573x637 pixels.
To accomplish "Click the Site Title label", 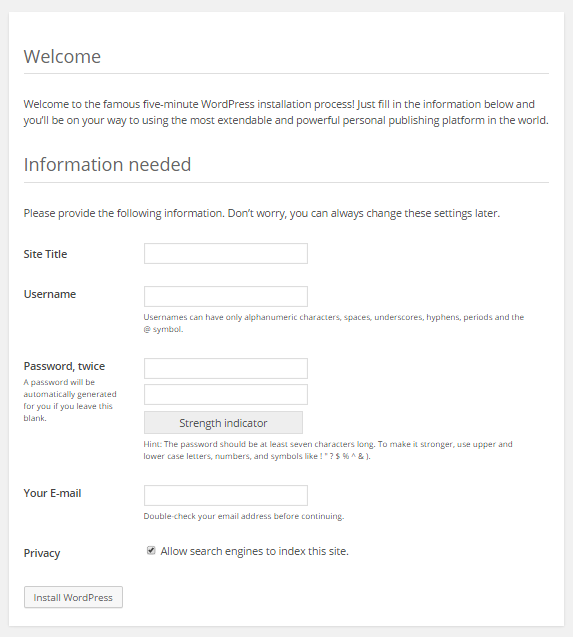I will pos(45,254).
